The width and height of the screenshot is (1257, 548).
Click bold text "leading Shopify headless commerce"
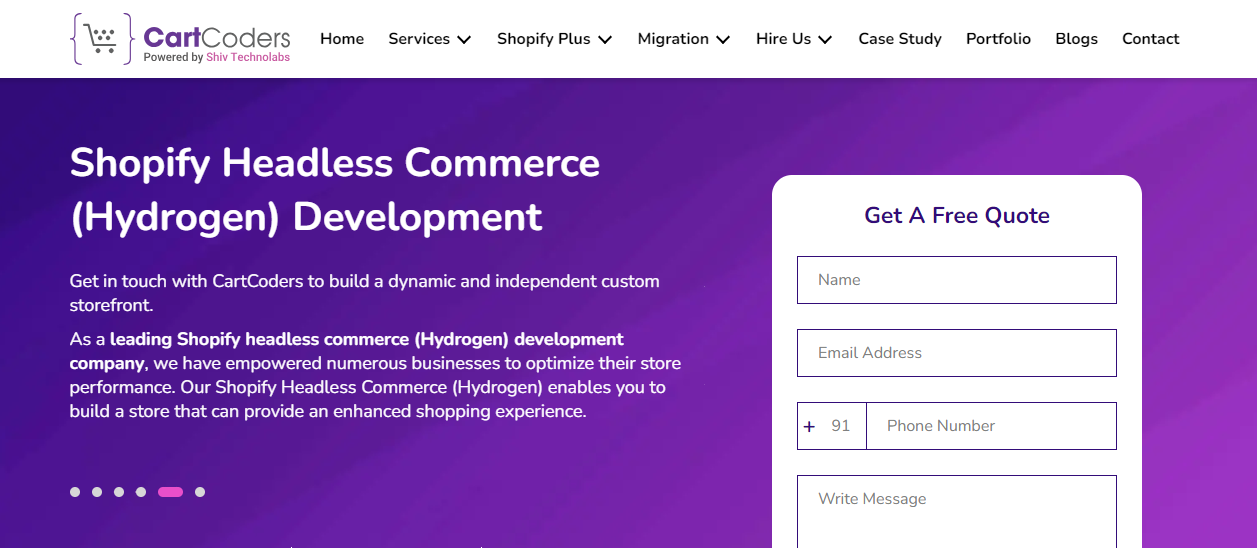(x=259, y=339)
